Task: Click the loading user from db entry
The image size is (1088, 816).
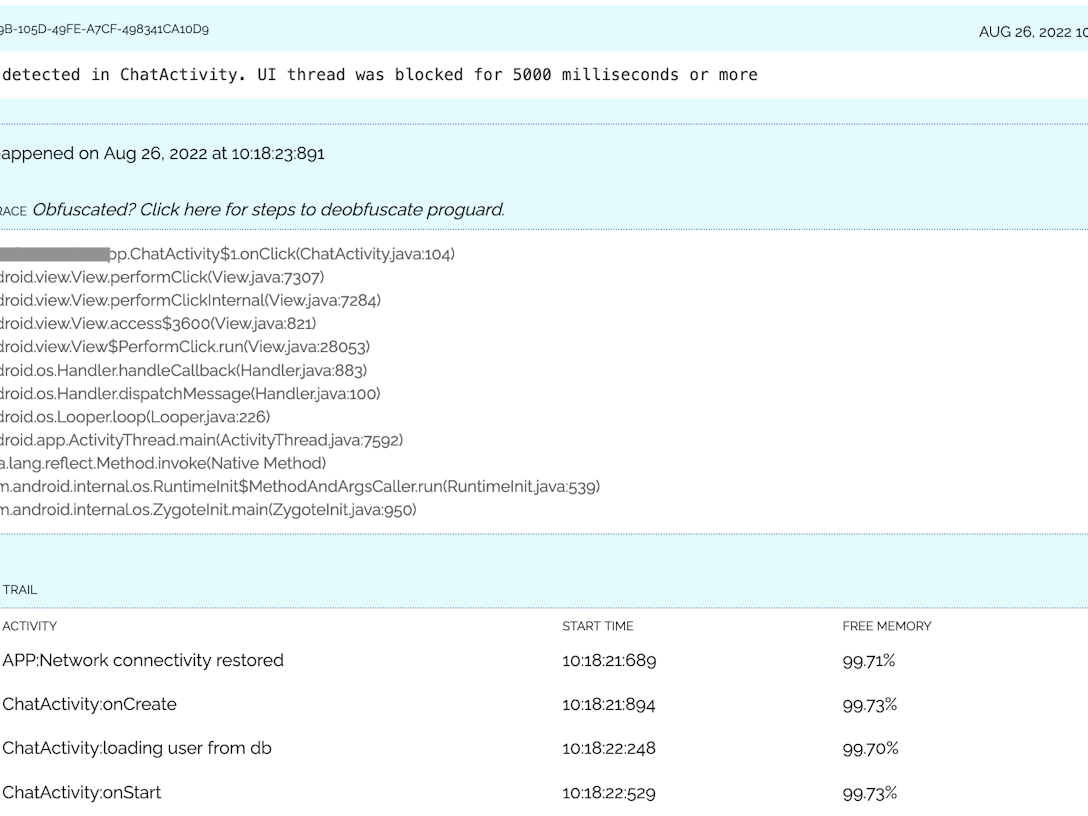Action: 137,749
